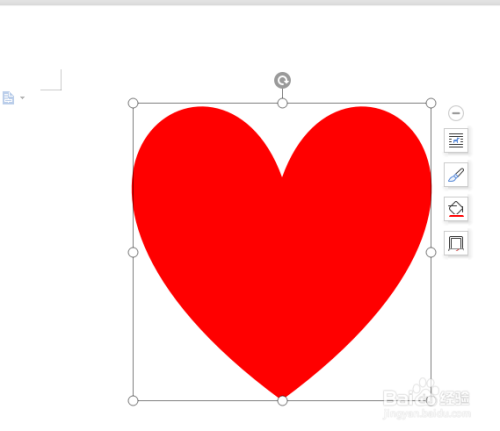Screen dimensions: 500x431
Task: Click the bottom-left corner resize handle
Action: pos(133,401)
